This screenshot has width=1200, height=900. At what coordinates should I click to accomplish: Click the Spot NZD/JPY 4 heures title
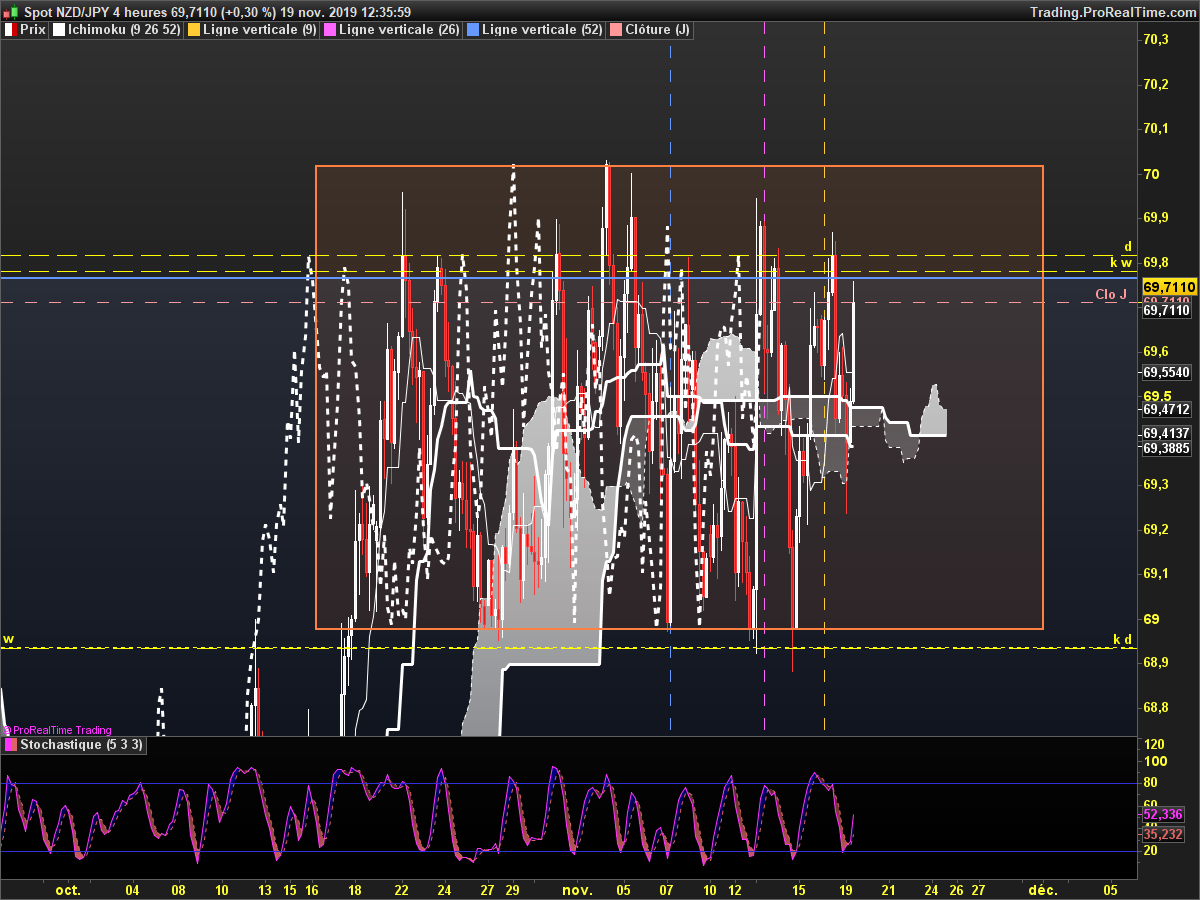[94, 11]
